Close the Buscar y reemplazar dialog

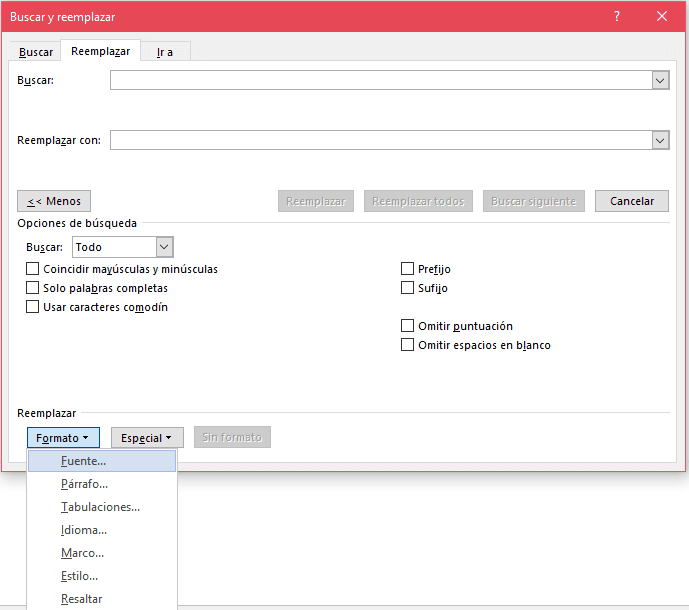(662, 17)
